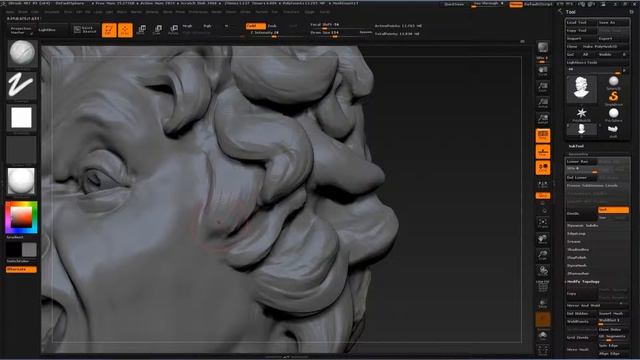Expand the EdgeLoop section
Viewport: 640px width, 360px height.
576,233
